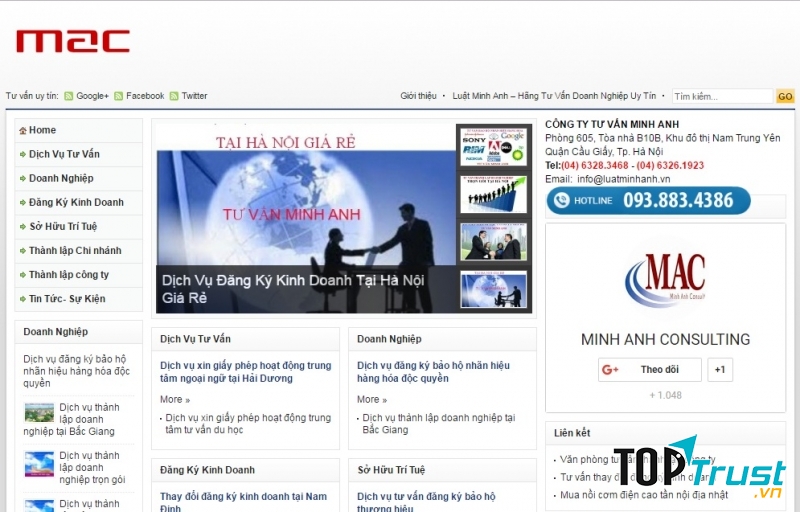Viewport: 800px width, 512px height.
Task: Select Thành lập công ty sidebar item
Action: [79, 274]
